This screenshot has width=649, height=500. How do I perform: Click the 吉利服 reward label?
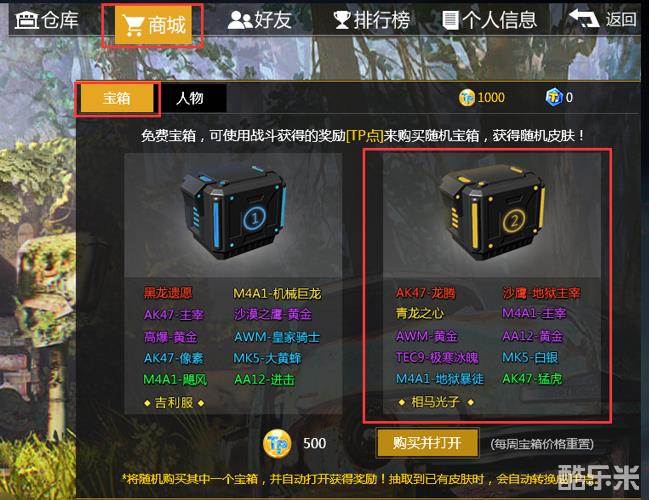pos(174,402)
